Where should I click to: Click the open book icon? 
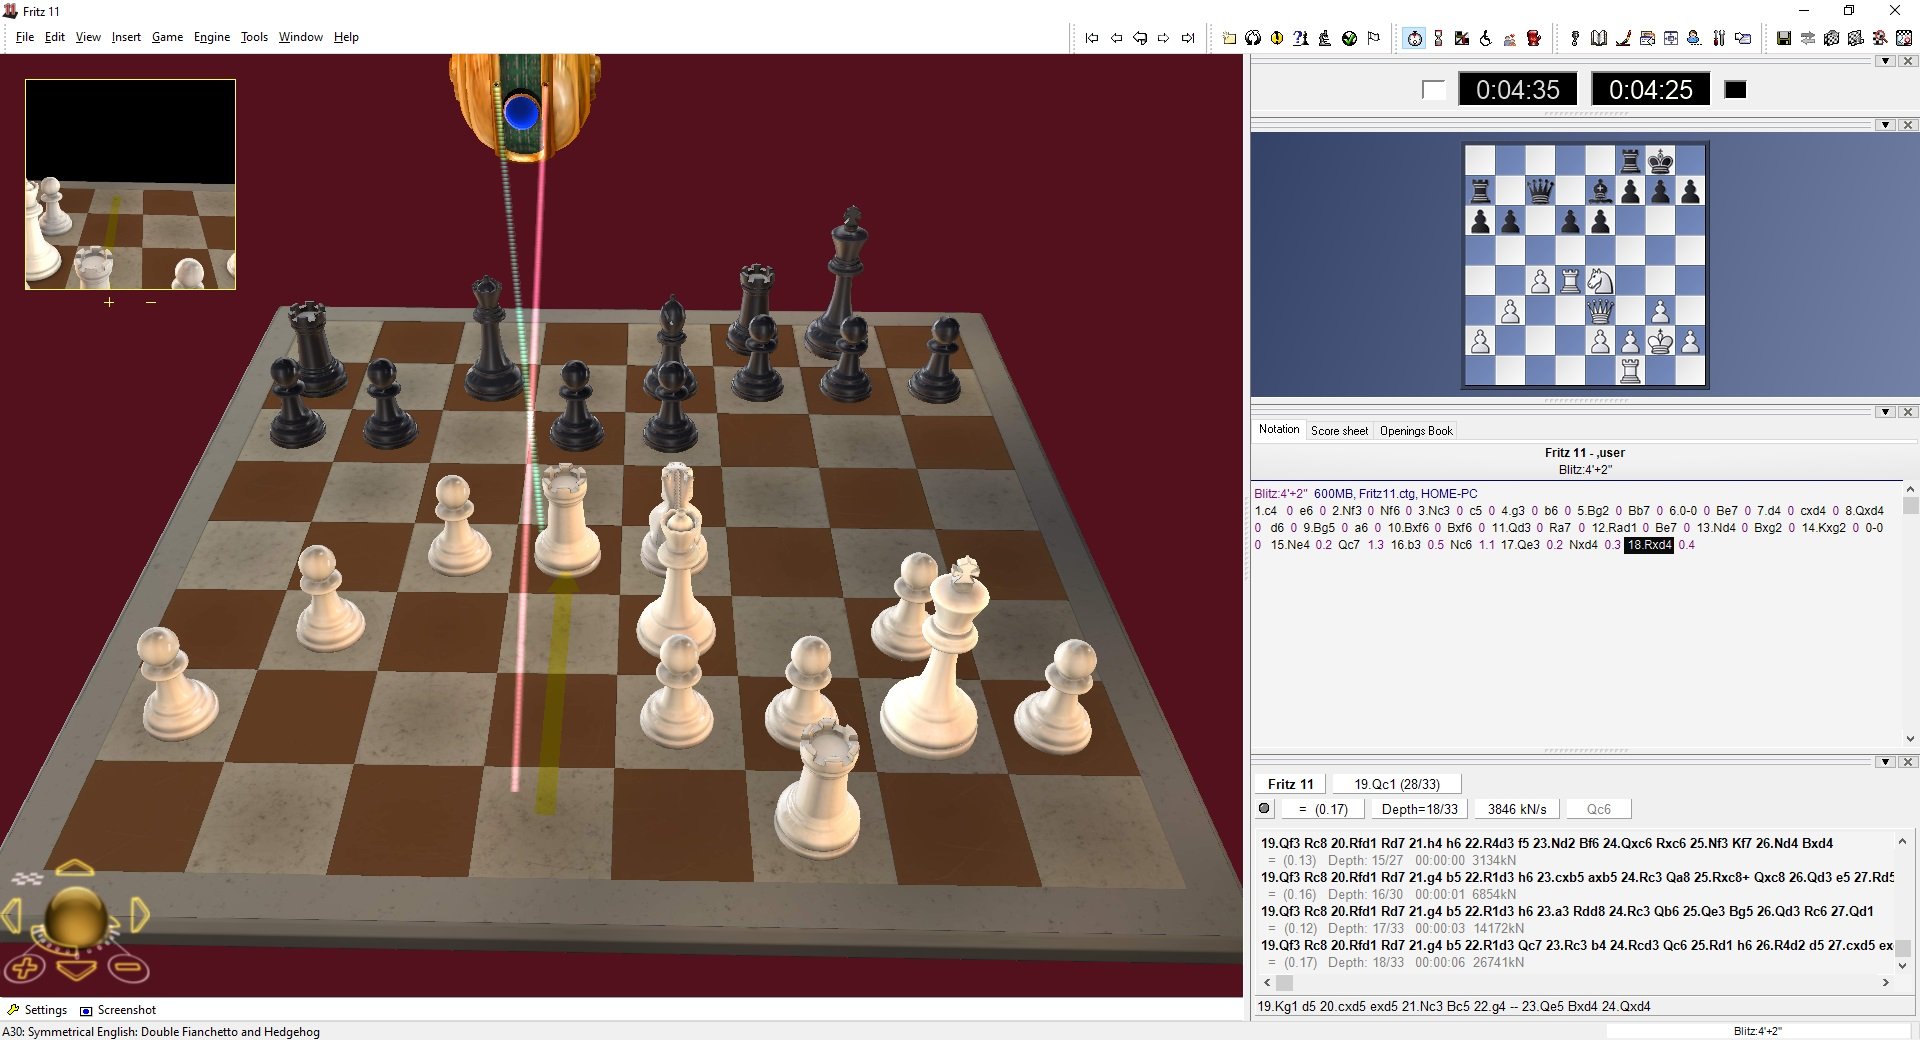click(1599, 38)
